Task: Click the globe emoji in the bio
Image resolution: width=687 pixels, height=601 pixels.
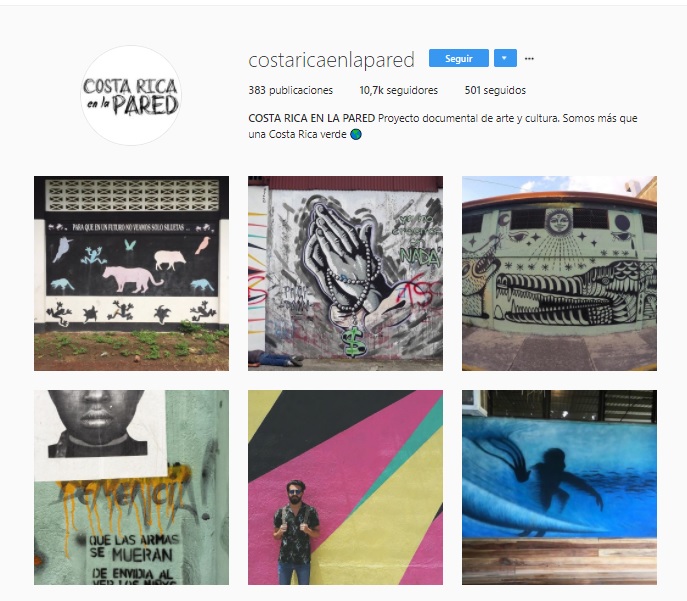Action: (356, 134)
